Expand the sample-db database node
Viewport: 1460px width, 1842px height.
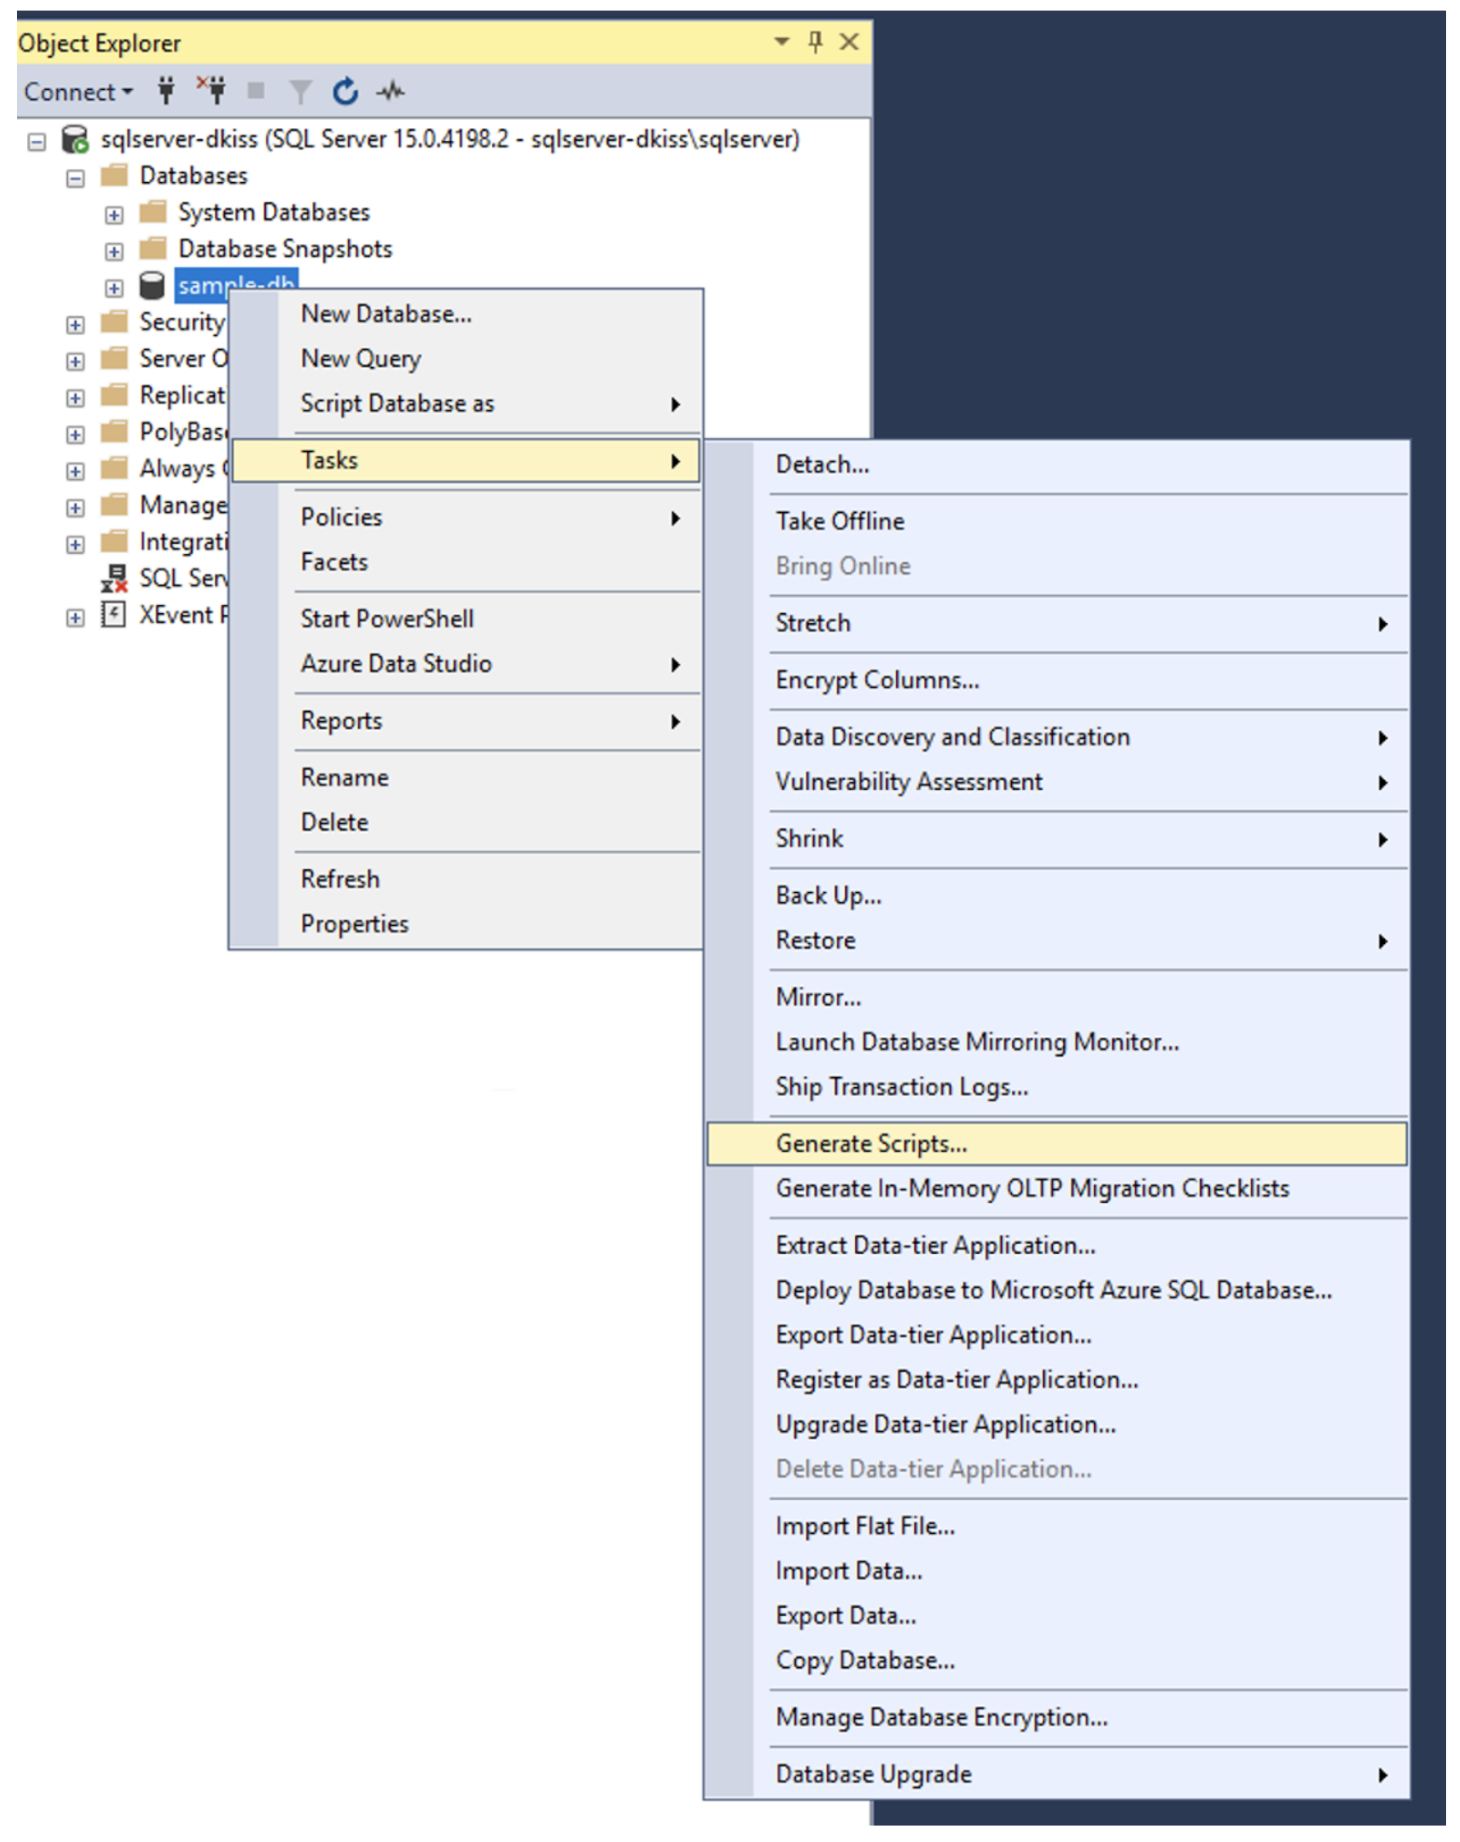[114, 288]
